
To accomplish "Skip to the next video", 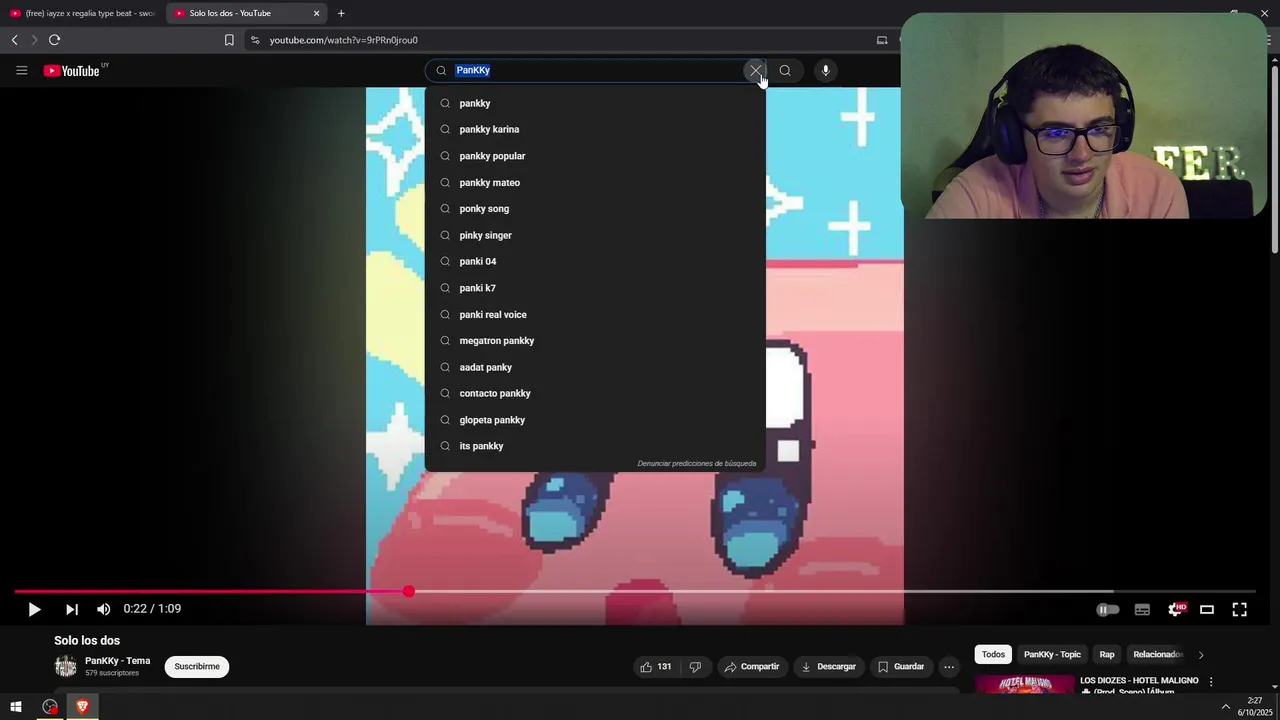I will tap(71, 609).
